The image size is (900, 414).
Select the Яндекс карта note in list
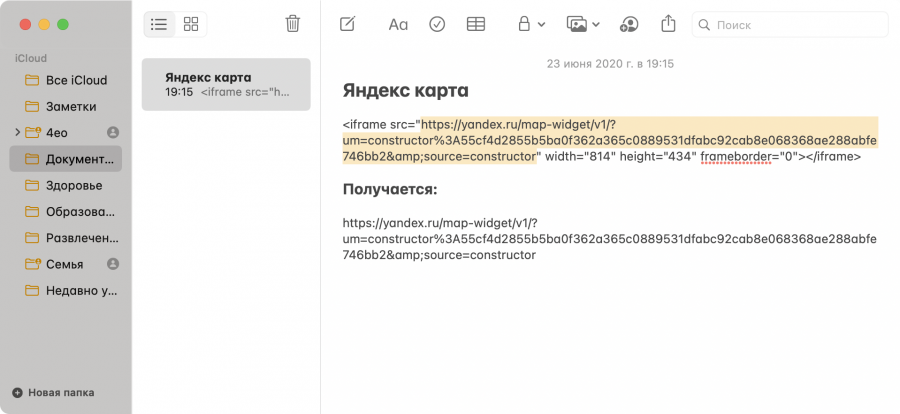[226, 84]
